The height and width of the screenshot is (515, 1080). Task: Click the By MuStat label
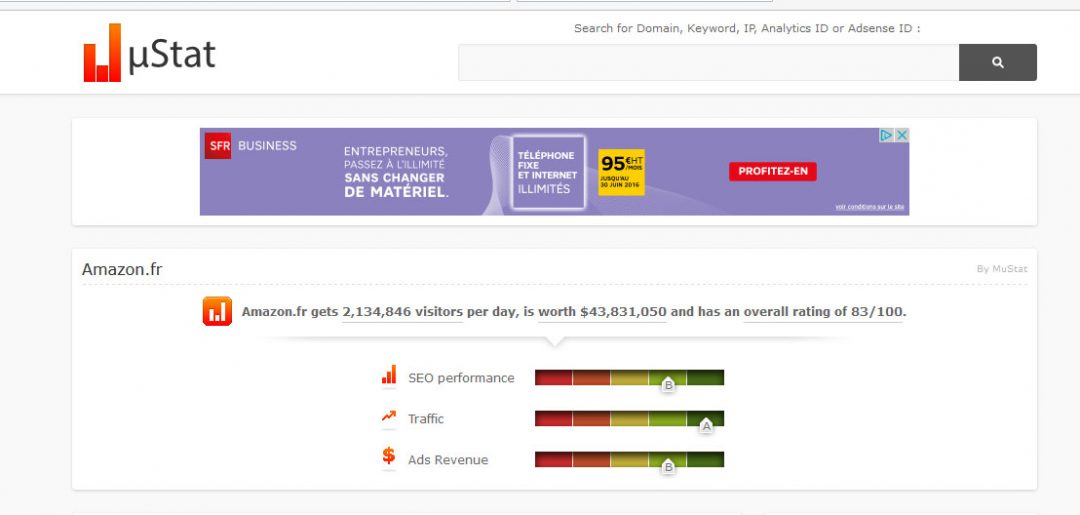pyautogui.click(x=1001, y=269)
